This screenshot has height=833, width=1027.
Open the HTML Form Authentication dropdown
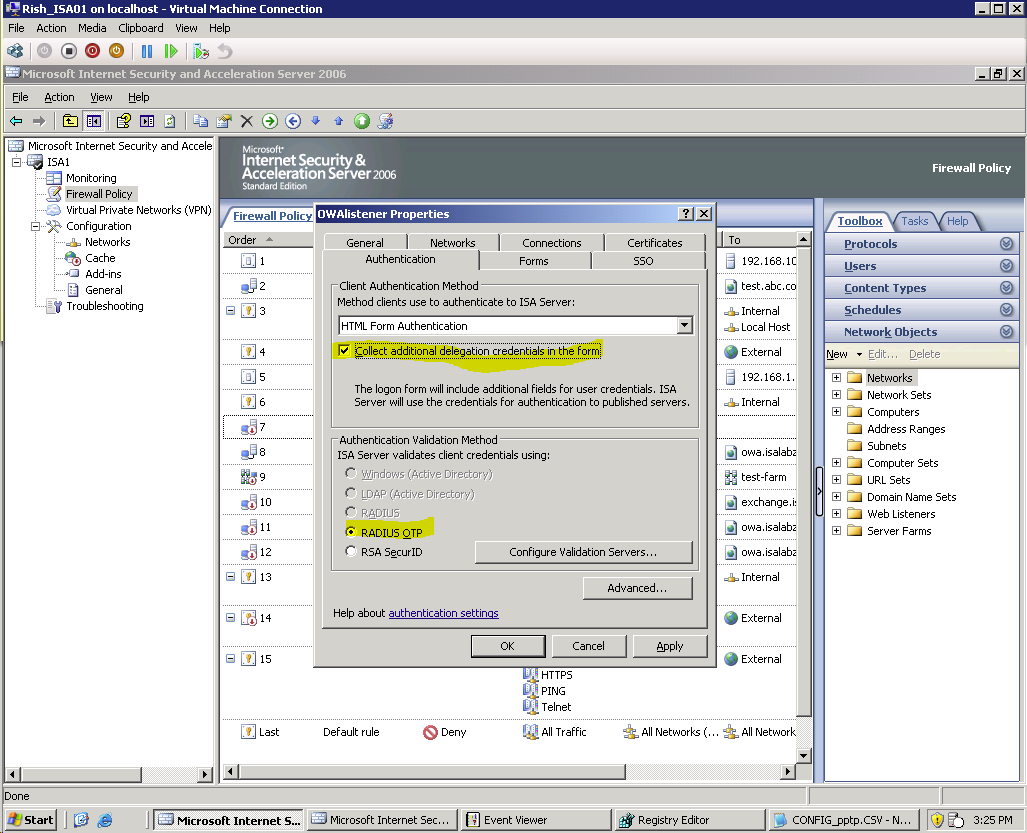point(684,325)
